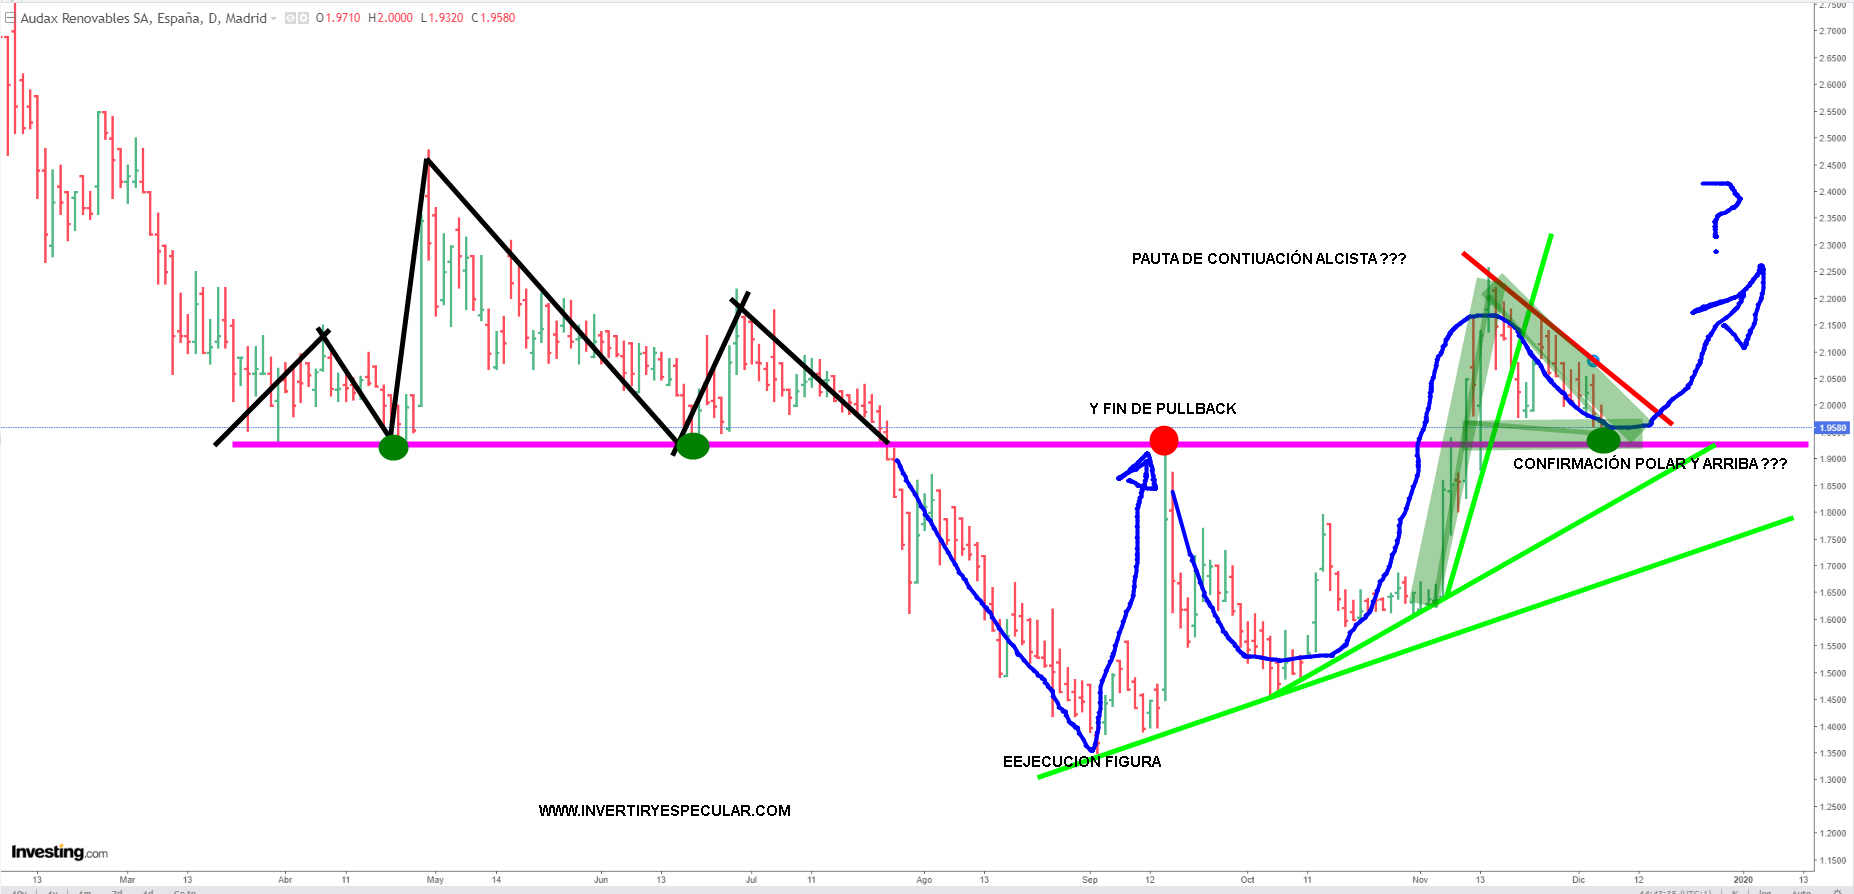Click the Investing.com logo
This screenshot has height=894, width=1854.
click(59, 852)
